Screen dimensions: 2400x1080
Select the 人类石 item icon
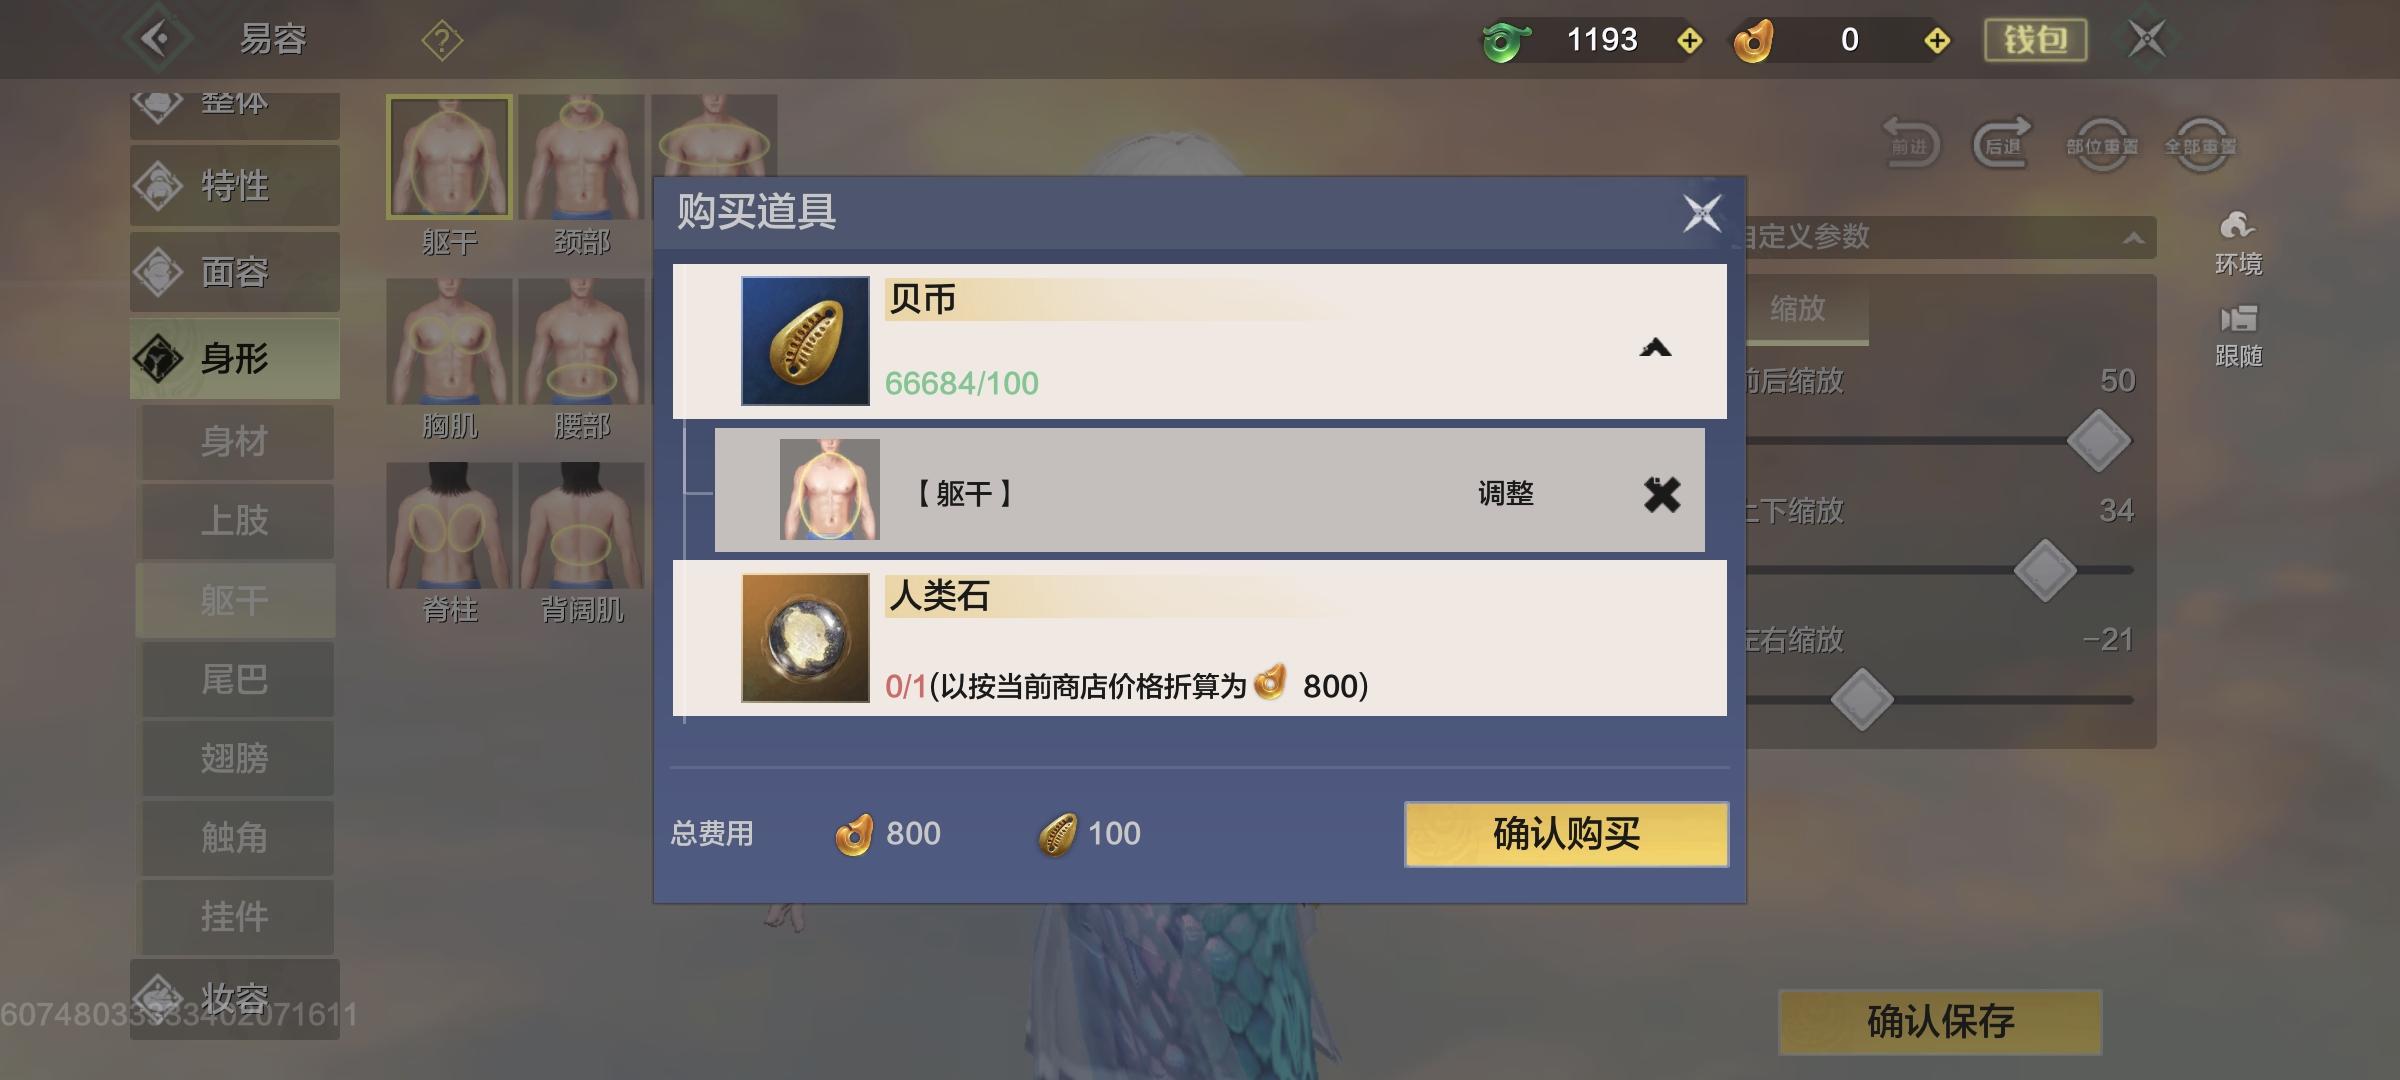click(805, 638)
